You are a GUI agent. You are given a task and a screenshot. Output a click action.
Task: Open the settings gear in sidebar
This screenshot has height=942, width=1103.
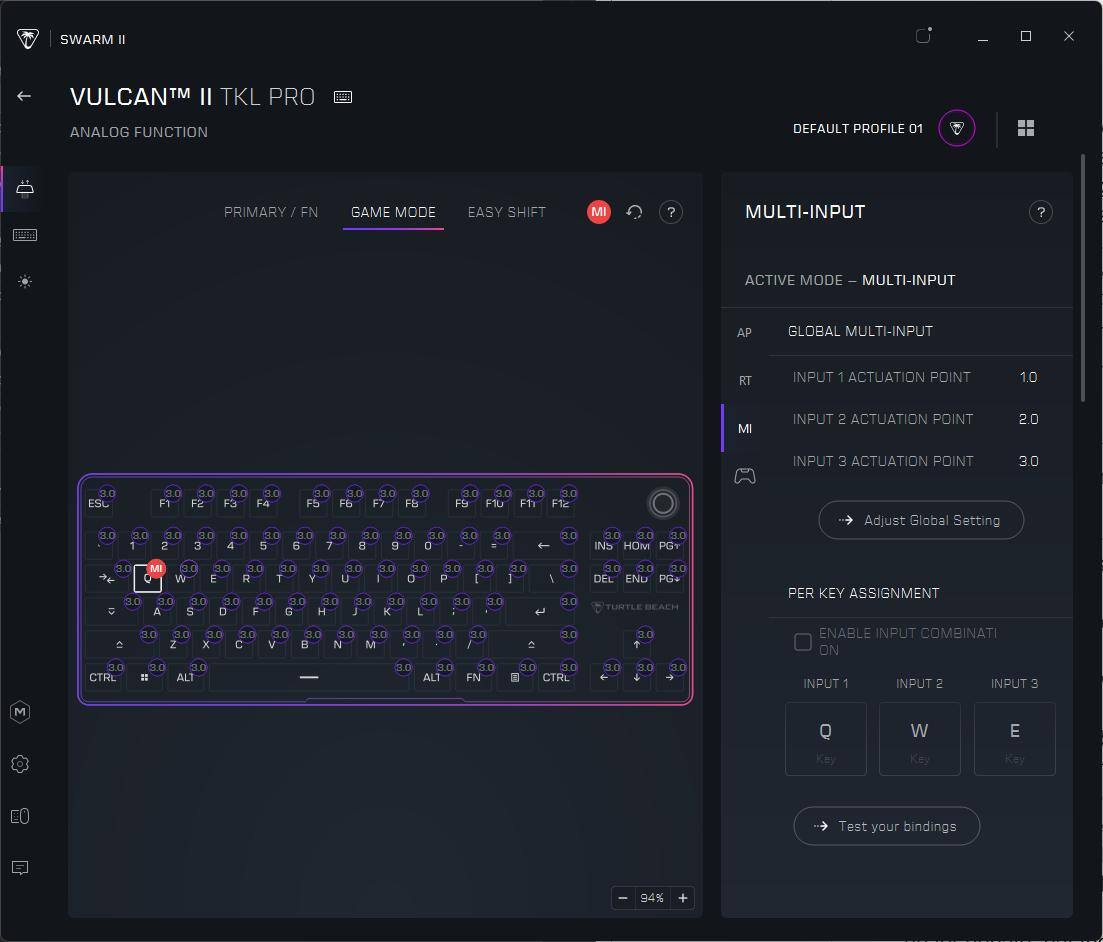pos(20,764)
